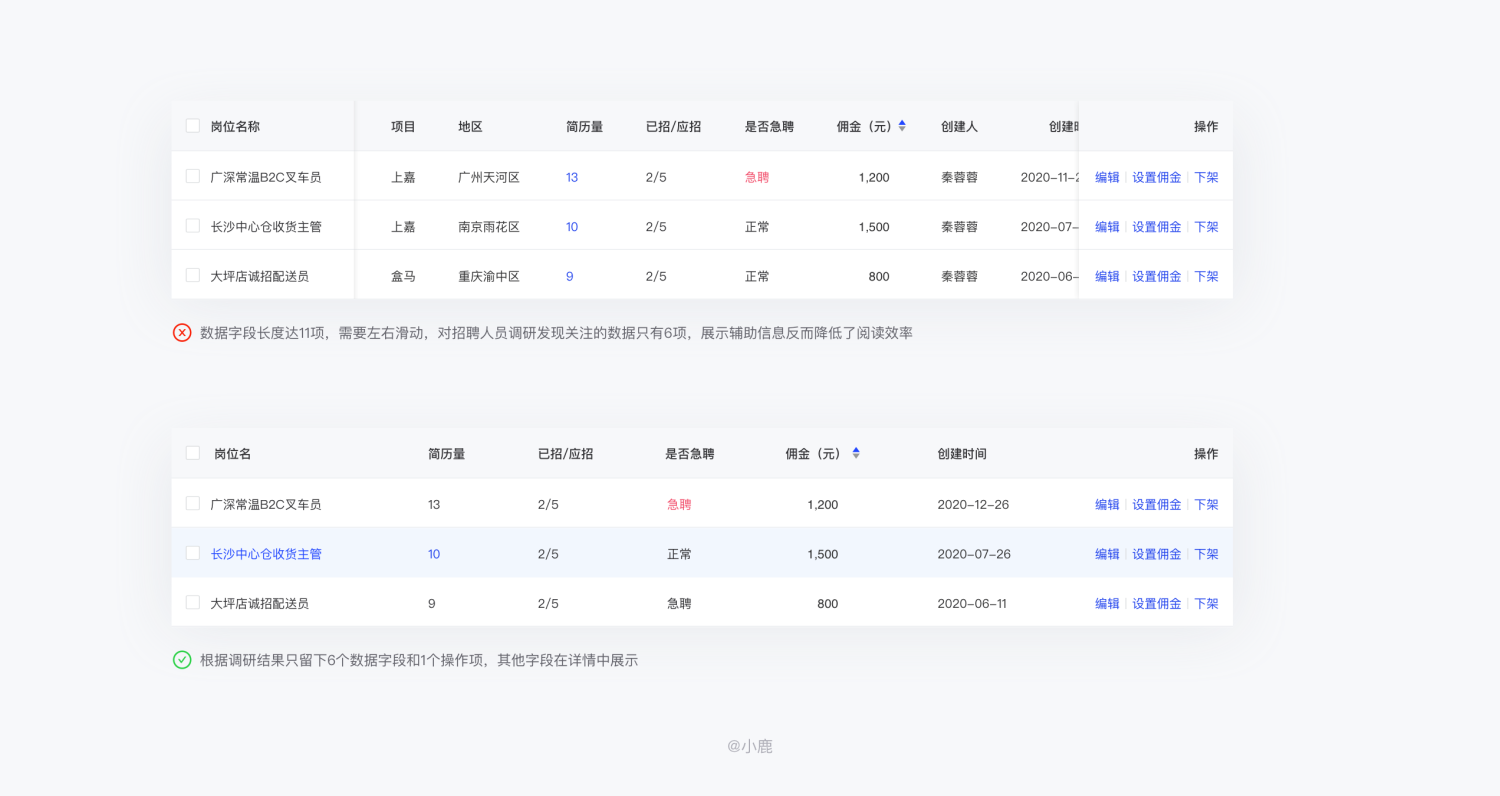The height and width of the screenshot is (796, 1500).
Task: Click the 佣金（元） sort arrows in the table with 创建时间 column
Action: 856,453
